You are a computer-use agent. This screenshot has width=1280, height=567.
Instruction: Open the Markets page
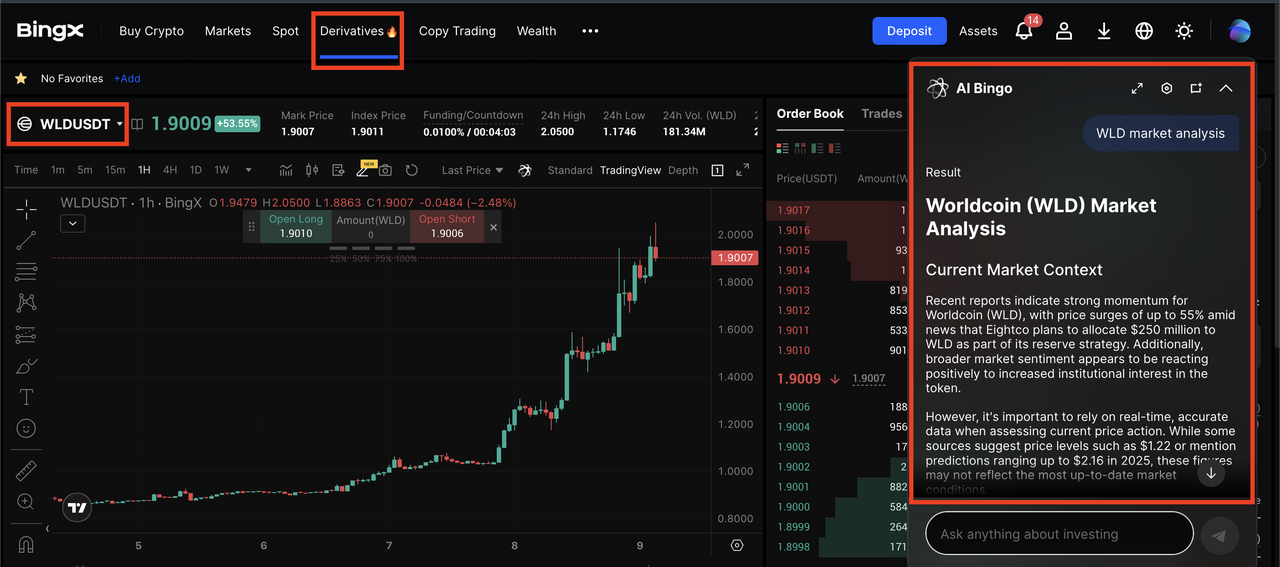(228, 31)
